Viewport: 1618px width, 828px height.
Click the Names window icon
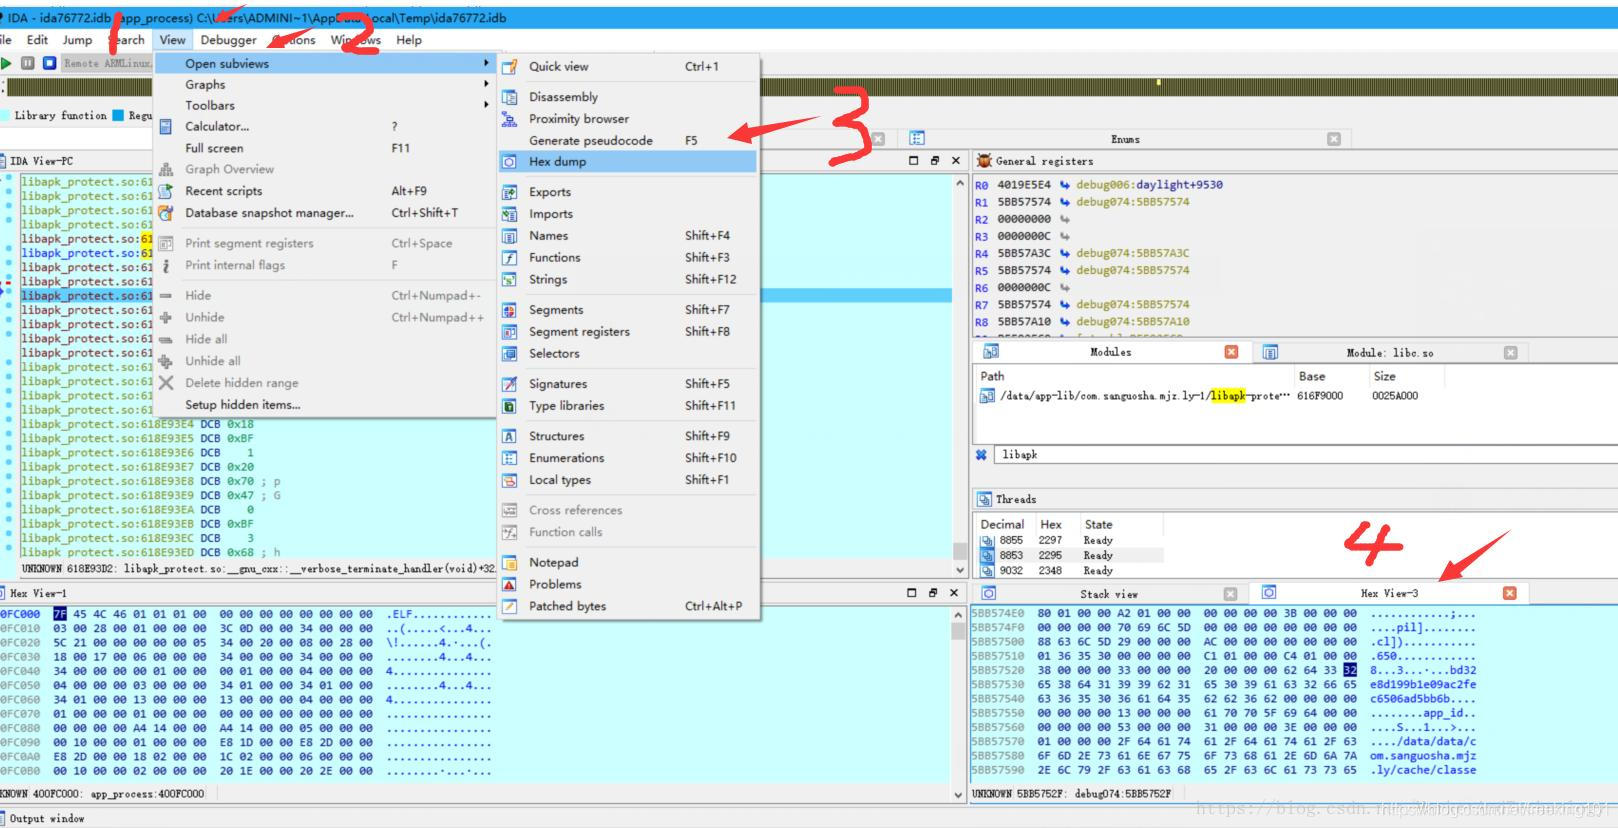tap(509, 236)
